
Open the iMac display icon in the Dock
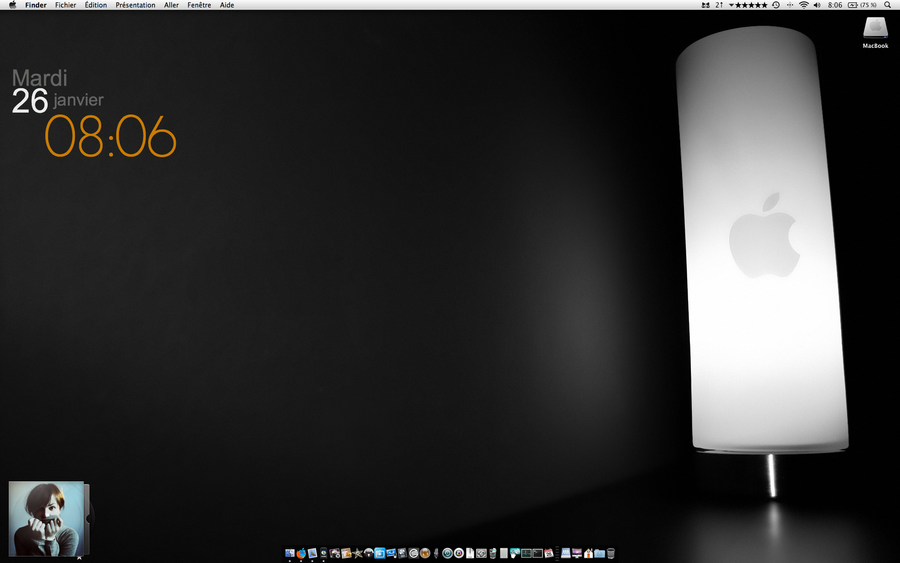577,553
